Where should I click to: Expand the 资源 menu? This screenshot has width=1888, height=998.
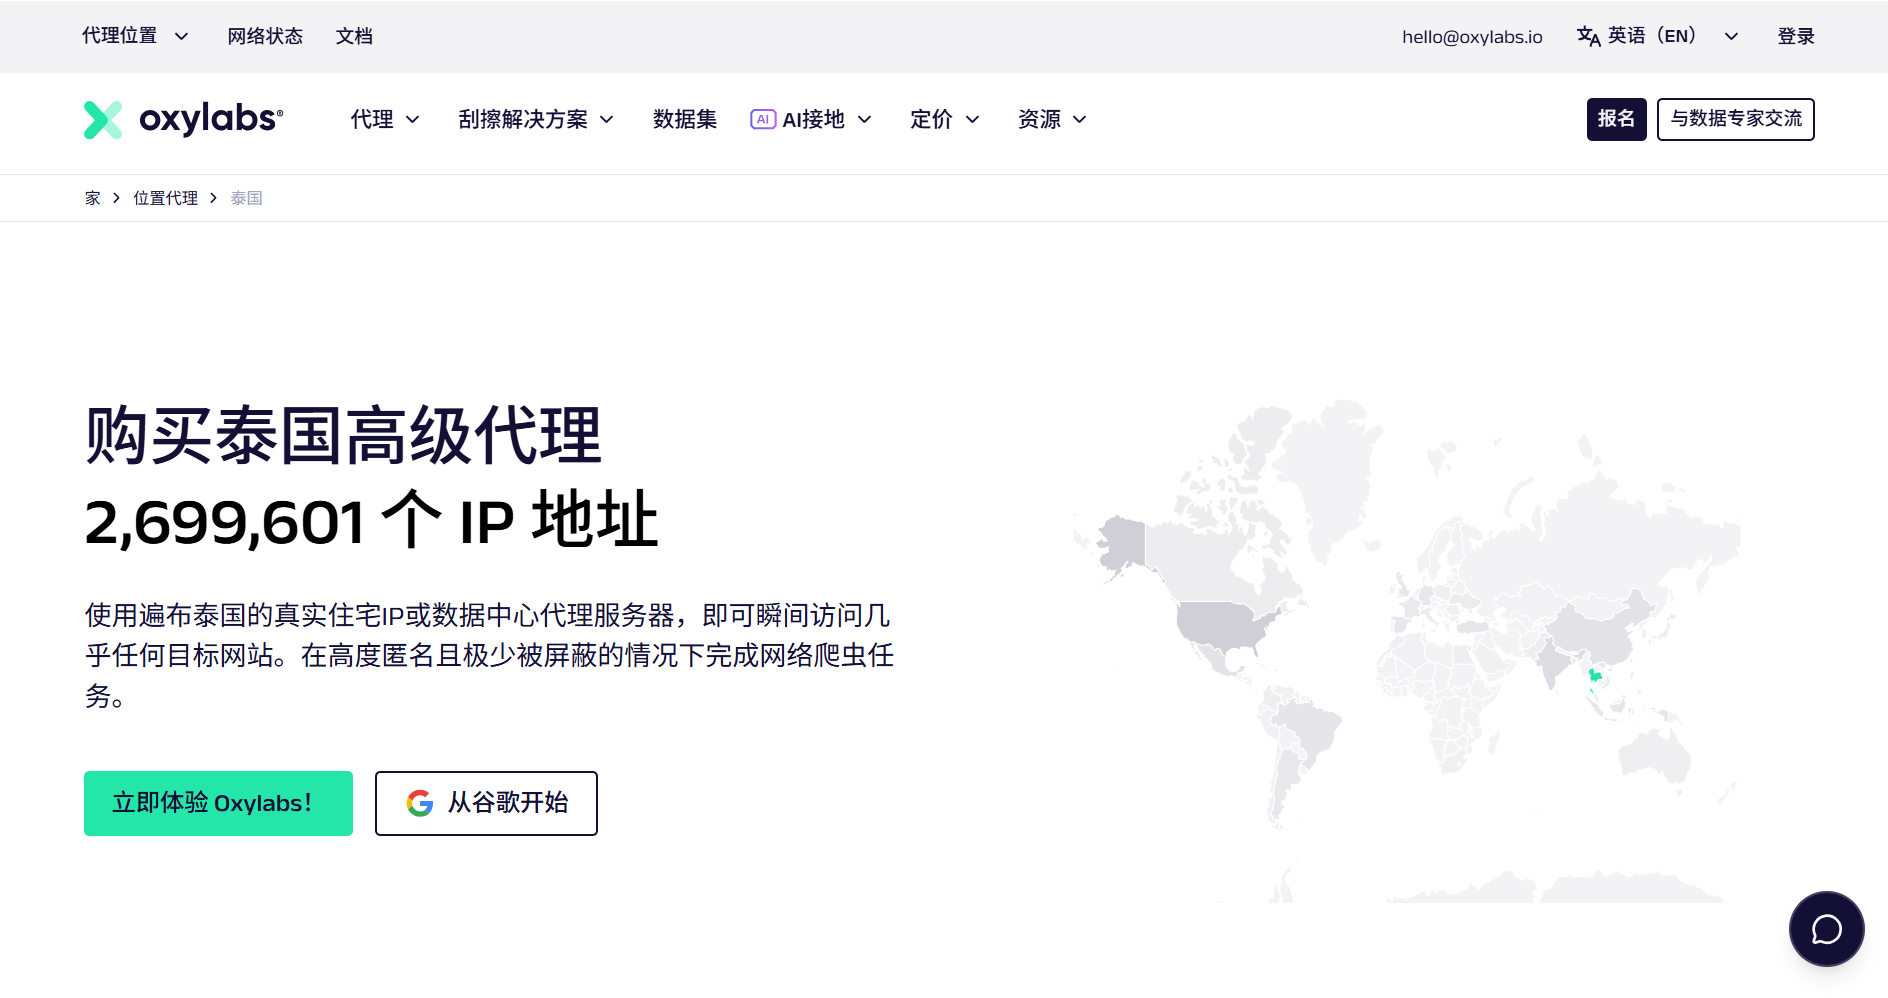tap(1052, 119)
